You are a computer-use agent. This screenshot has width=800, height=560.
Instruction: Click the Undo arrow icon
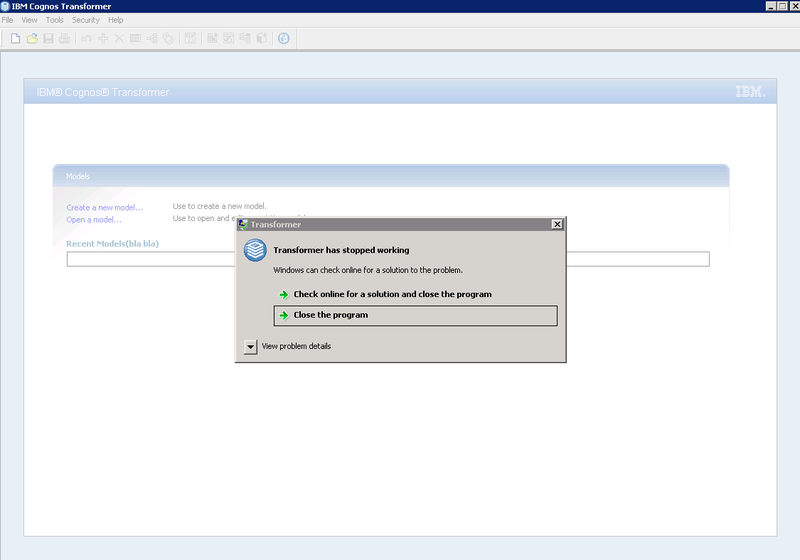[x=87, y=39]
